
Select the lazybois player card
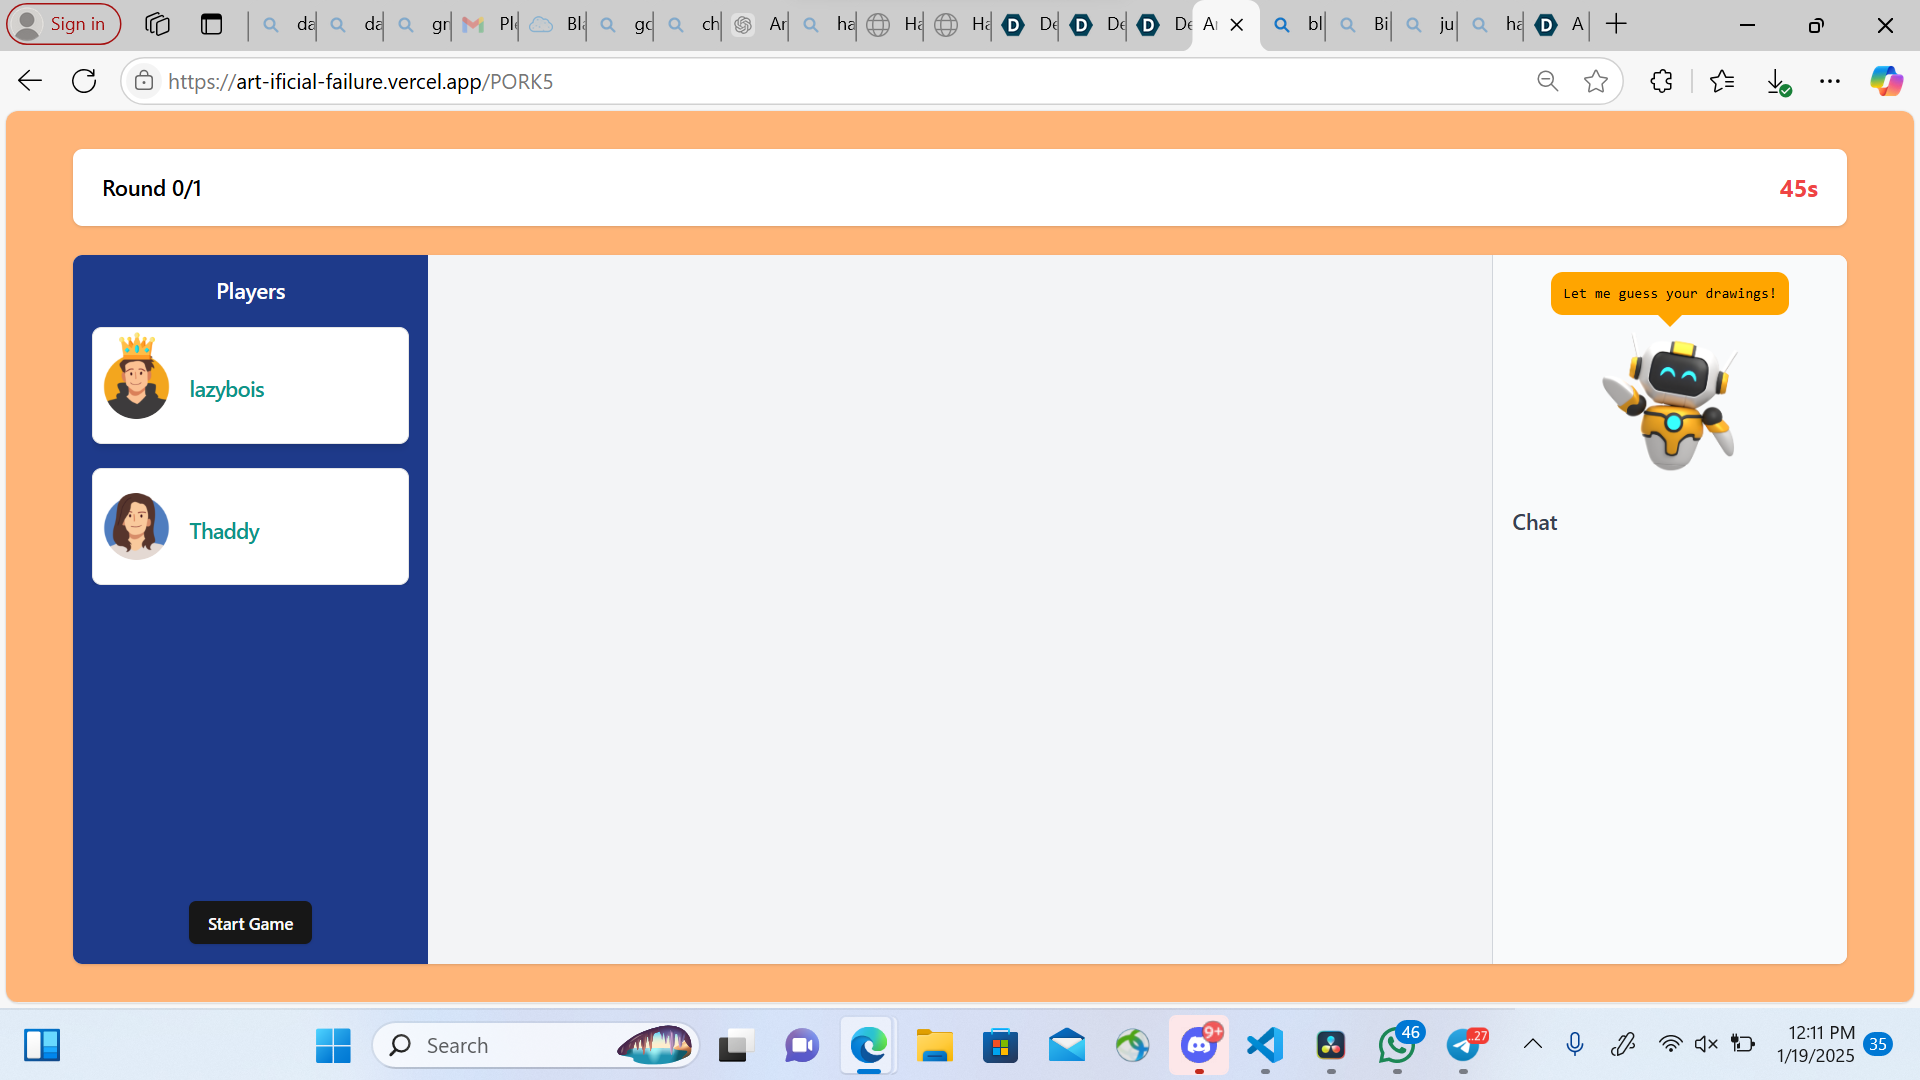pos(250,386)
